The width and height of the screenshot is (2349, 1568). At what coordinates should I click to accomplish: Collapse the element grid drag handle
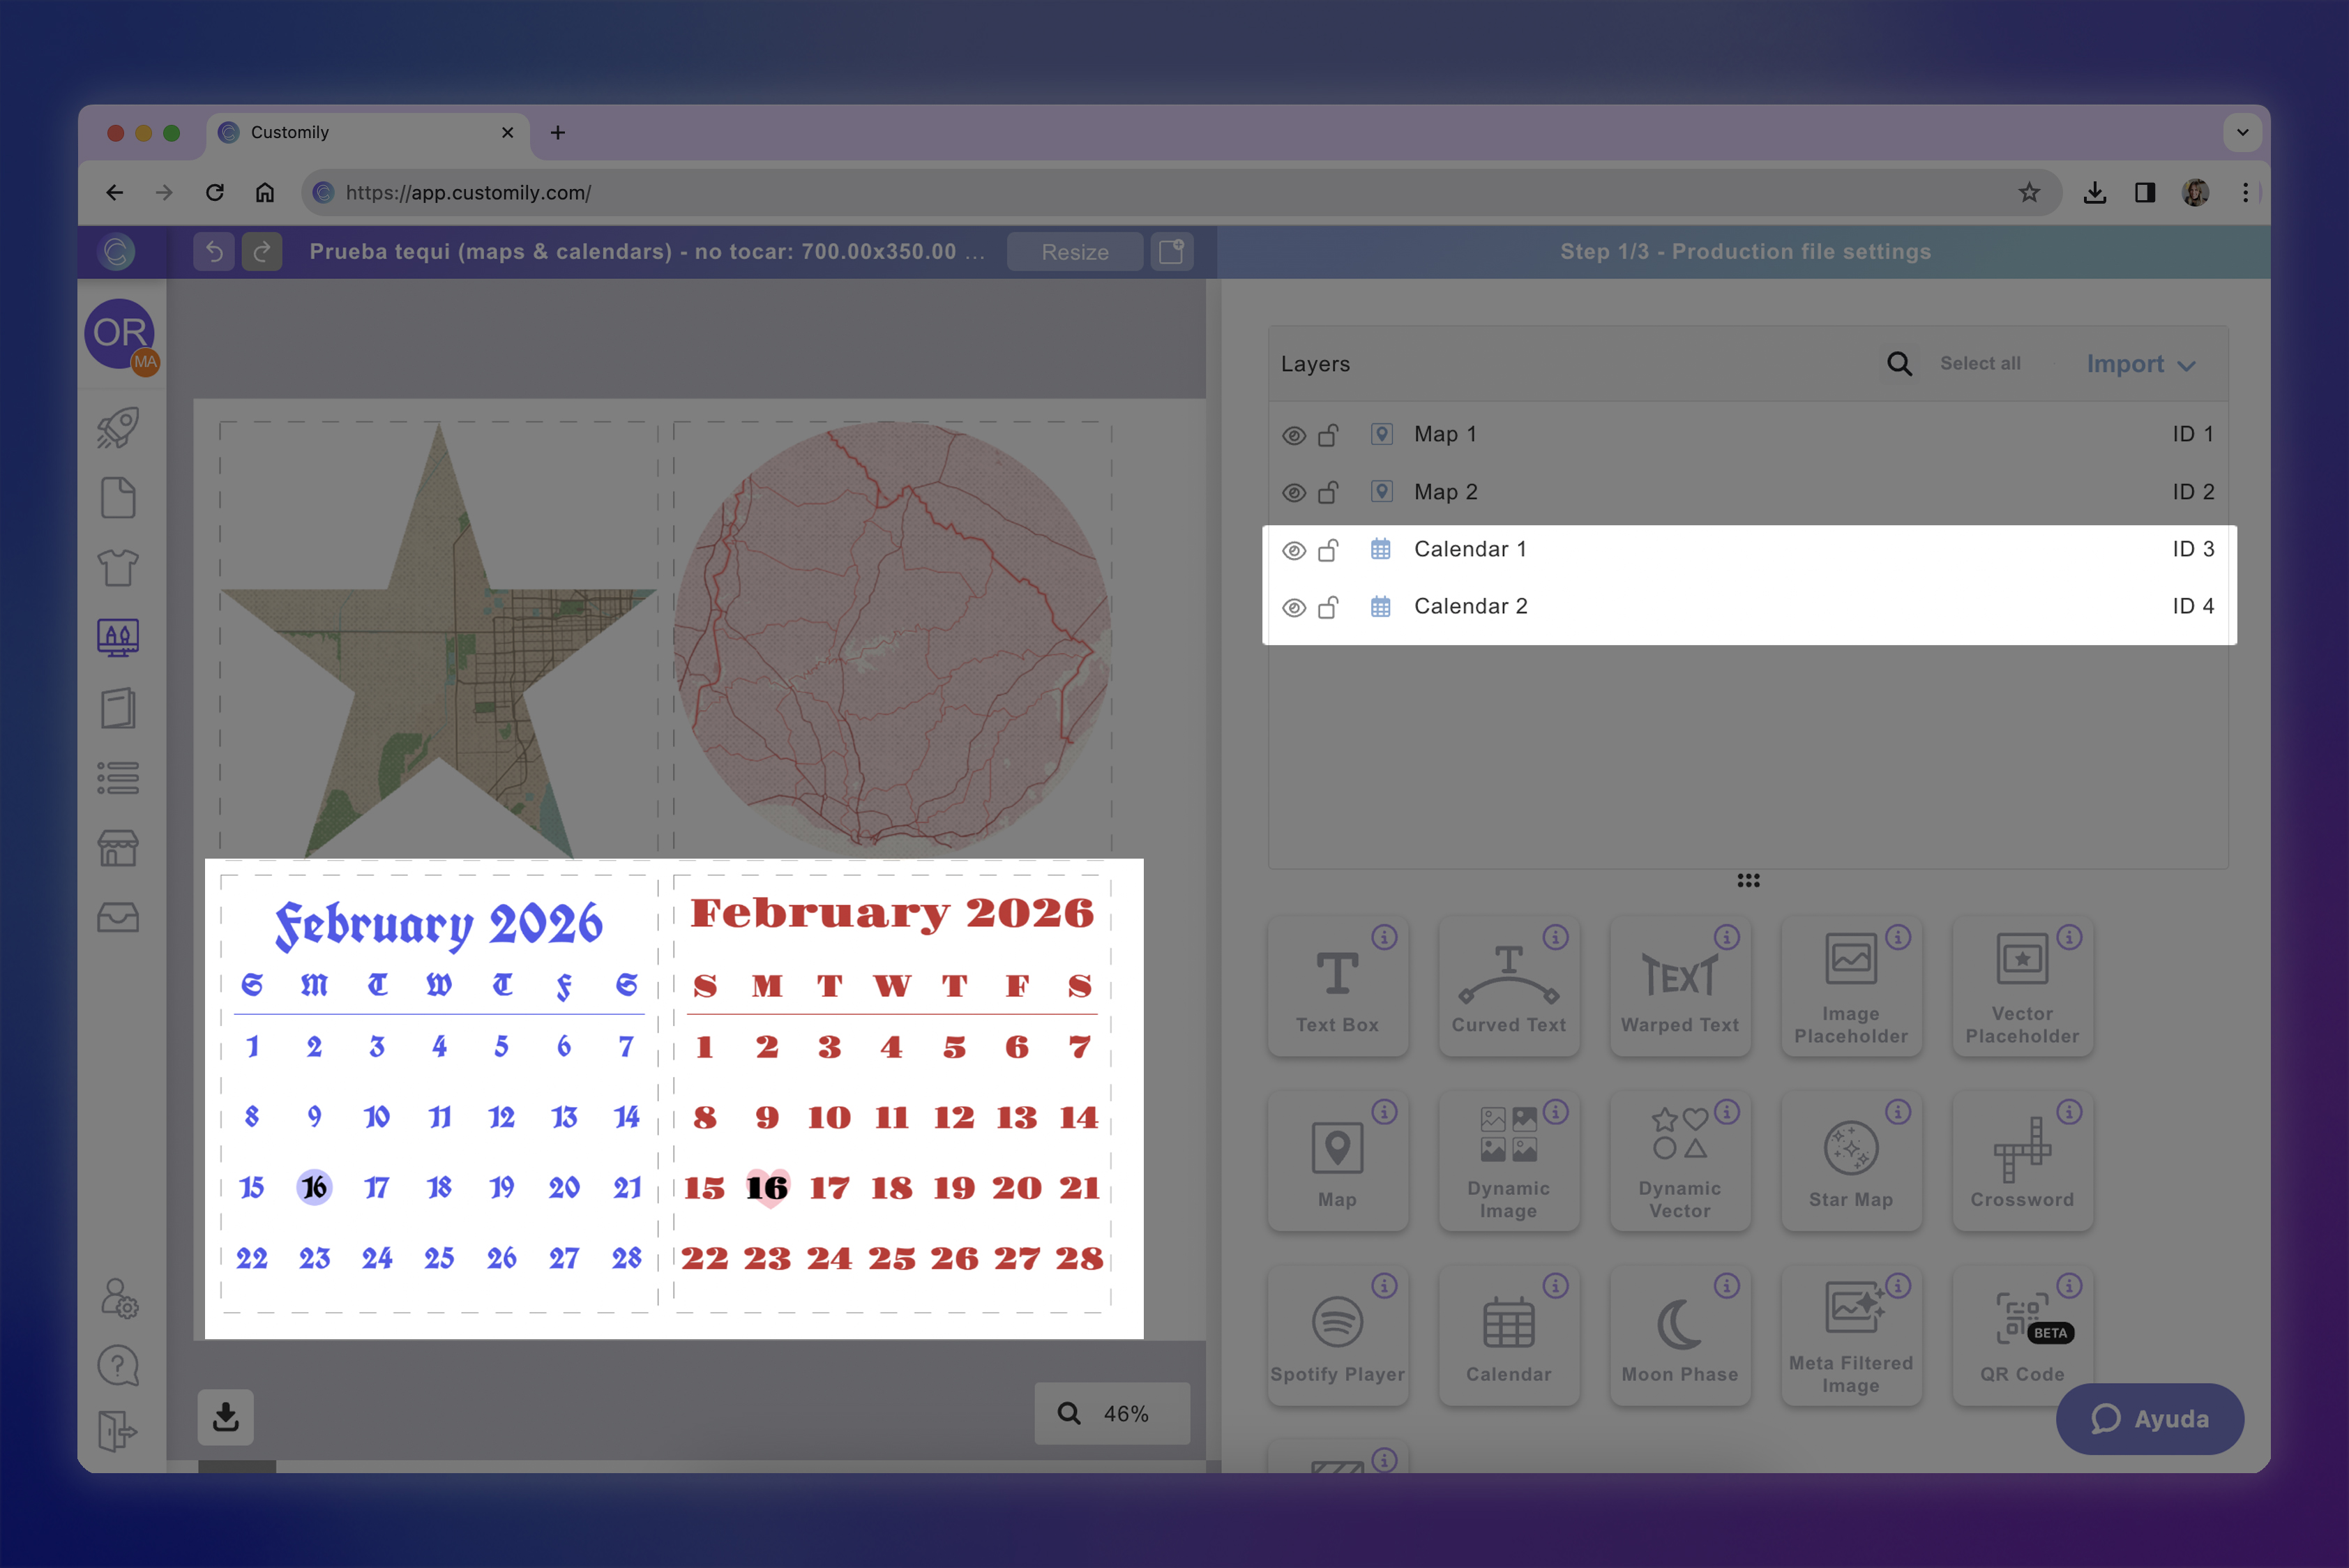pyautogui.click(x=1748, y=880)
